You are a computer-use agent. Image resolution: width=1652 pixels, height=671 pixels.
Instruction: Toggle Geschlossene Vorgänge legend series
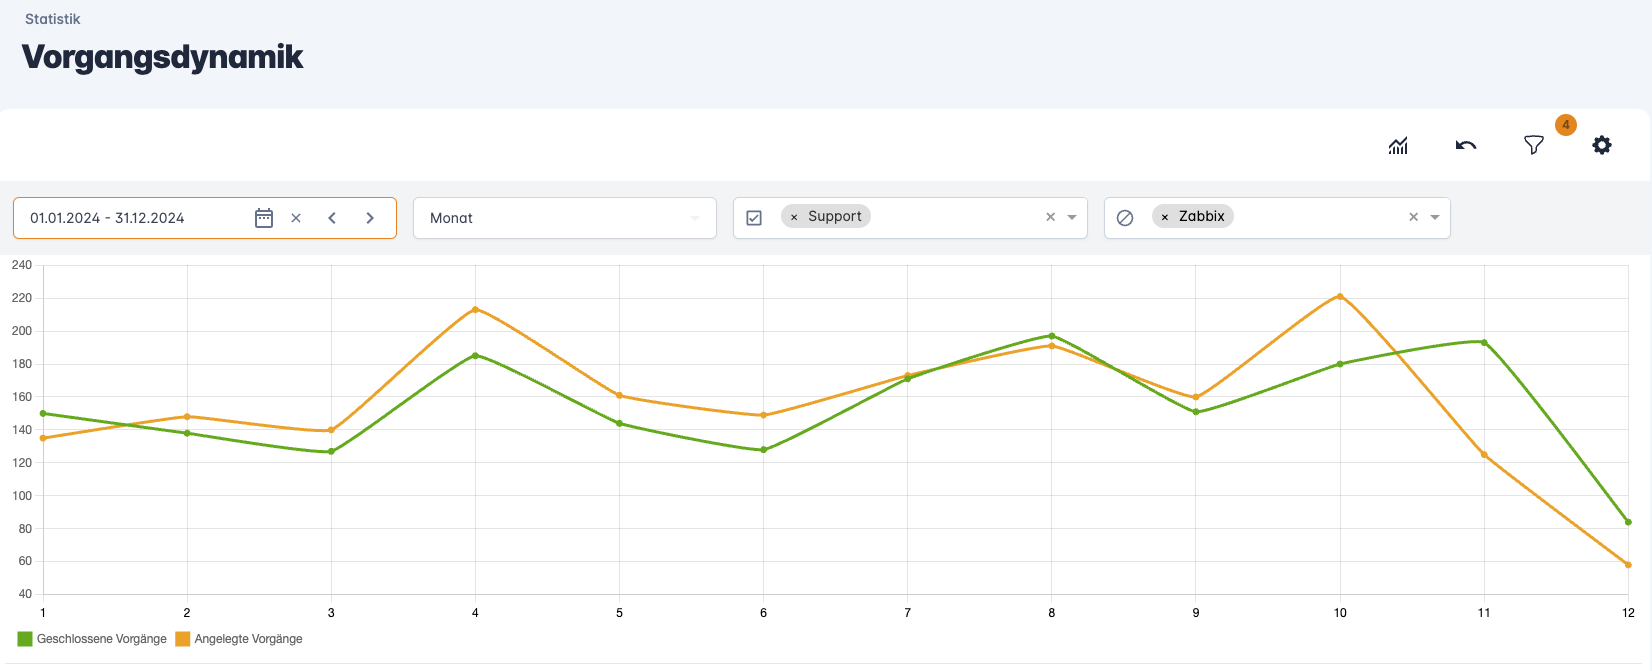click(x=93, y=639)
